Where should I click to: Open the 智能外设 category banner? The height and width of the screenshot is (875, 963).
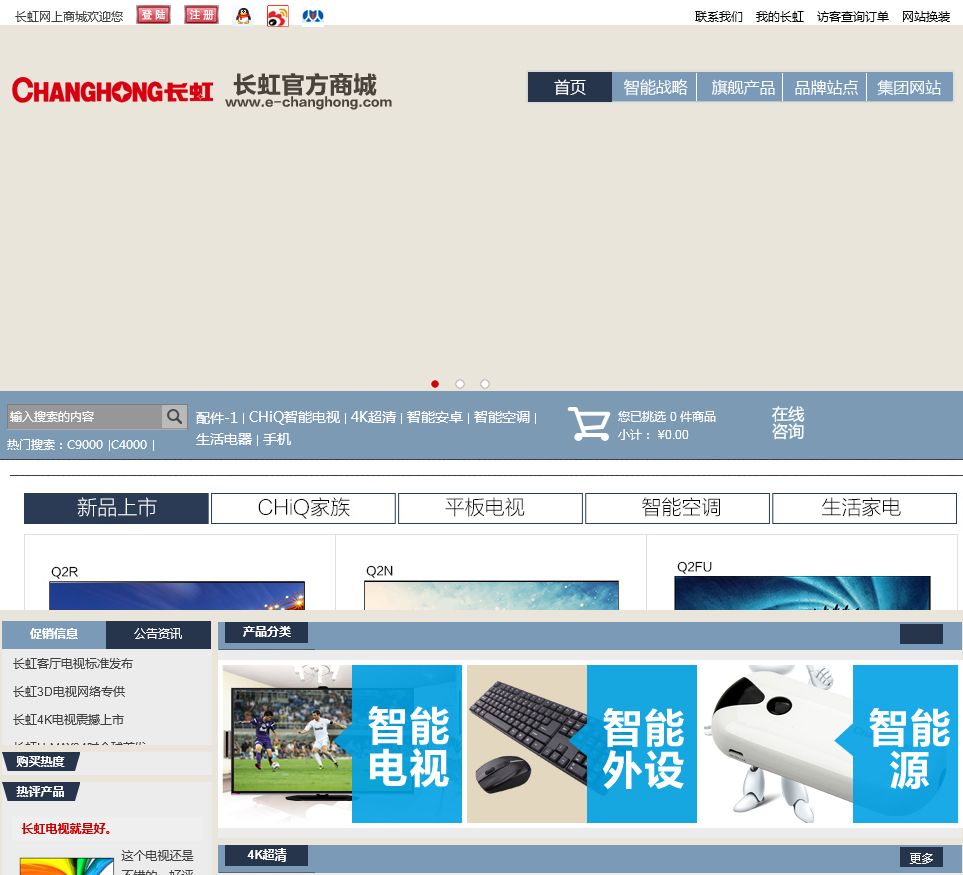(x=582, y=744)
